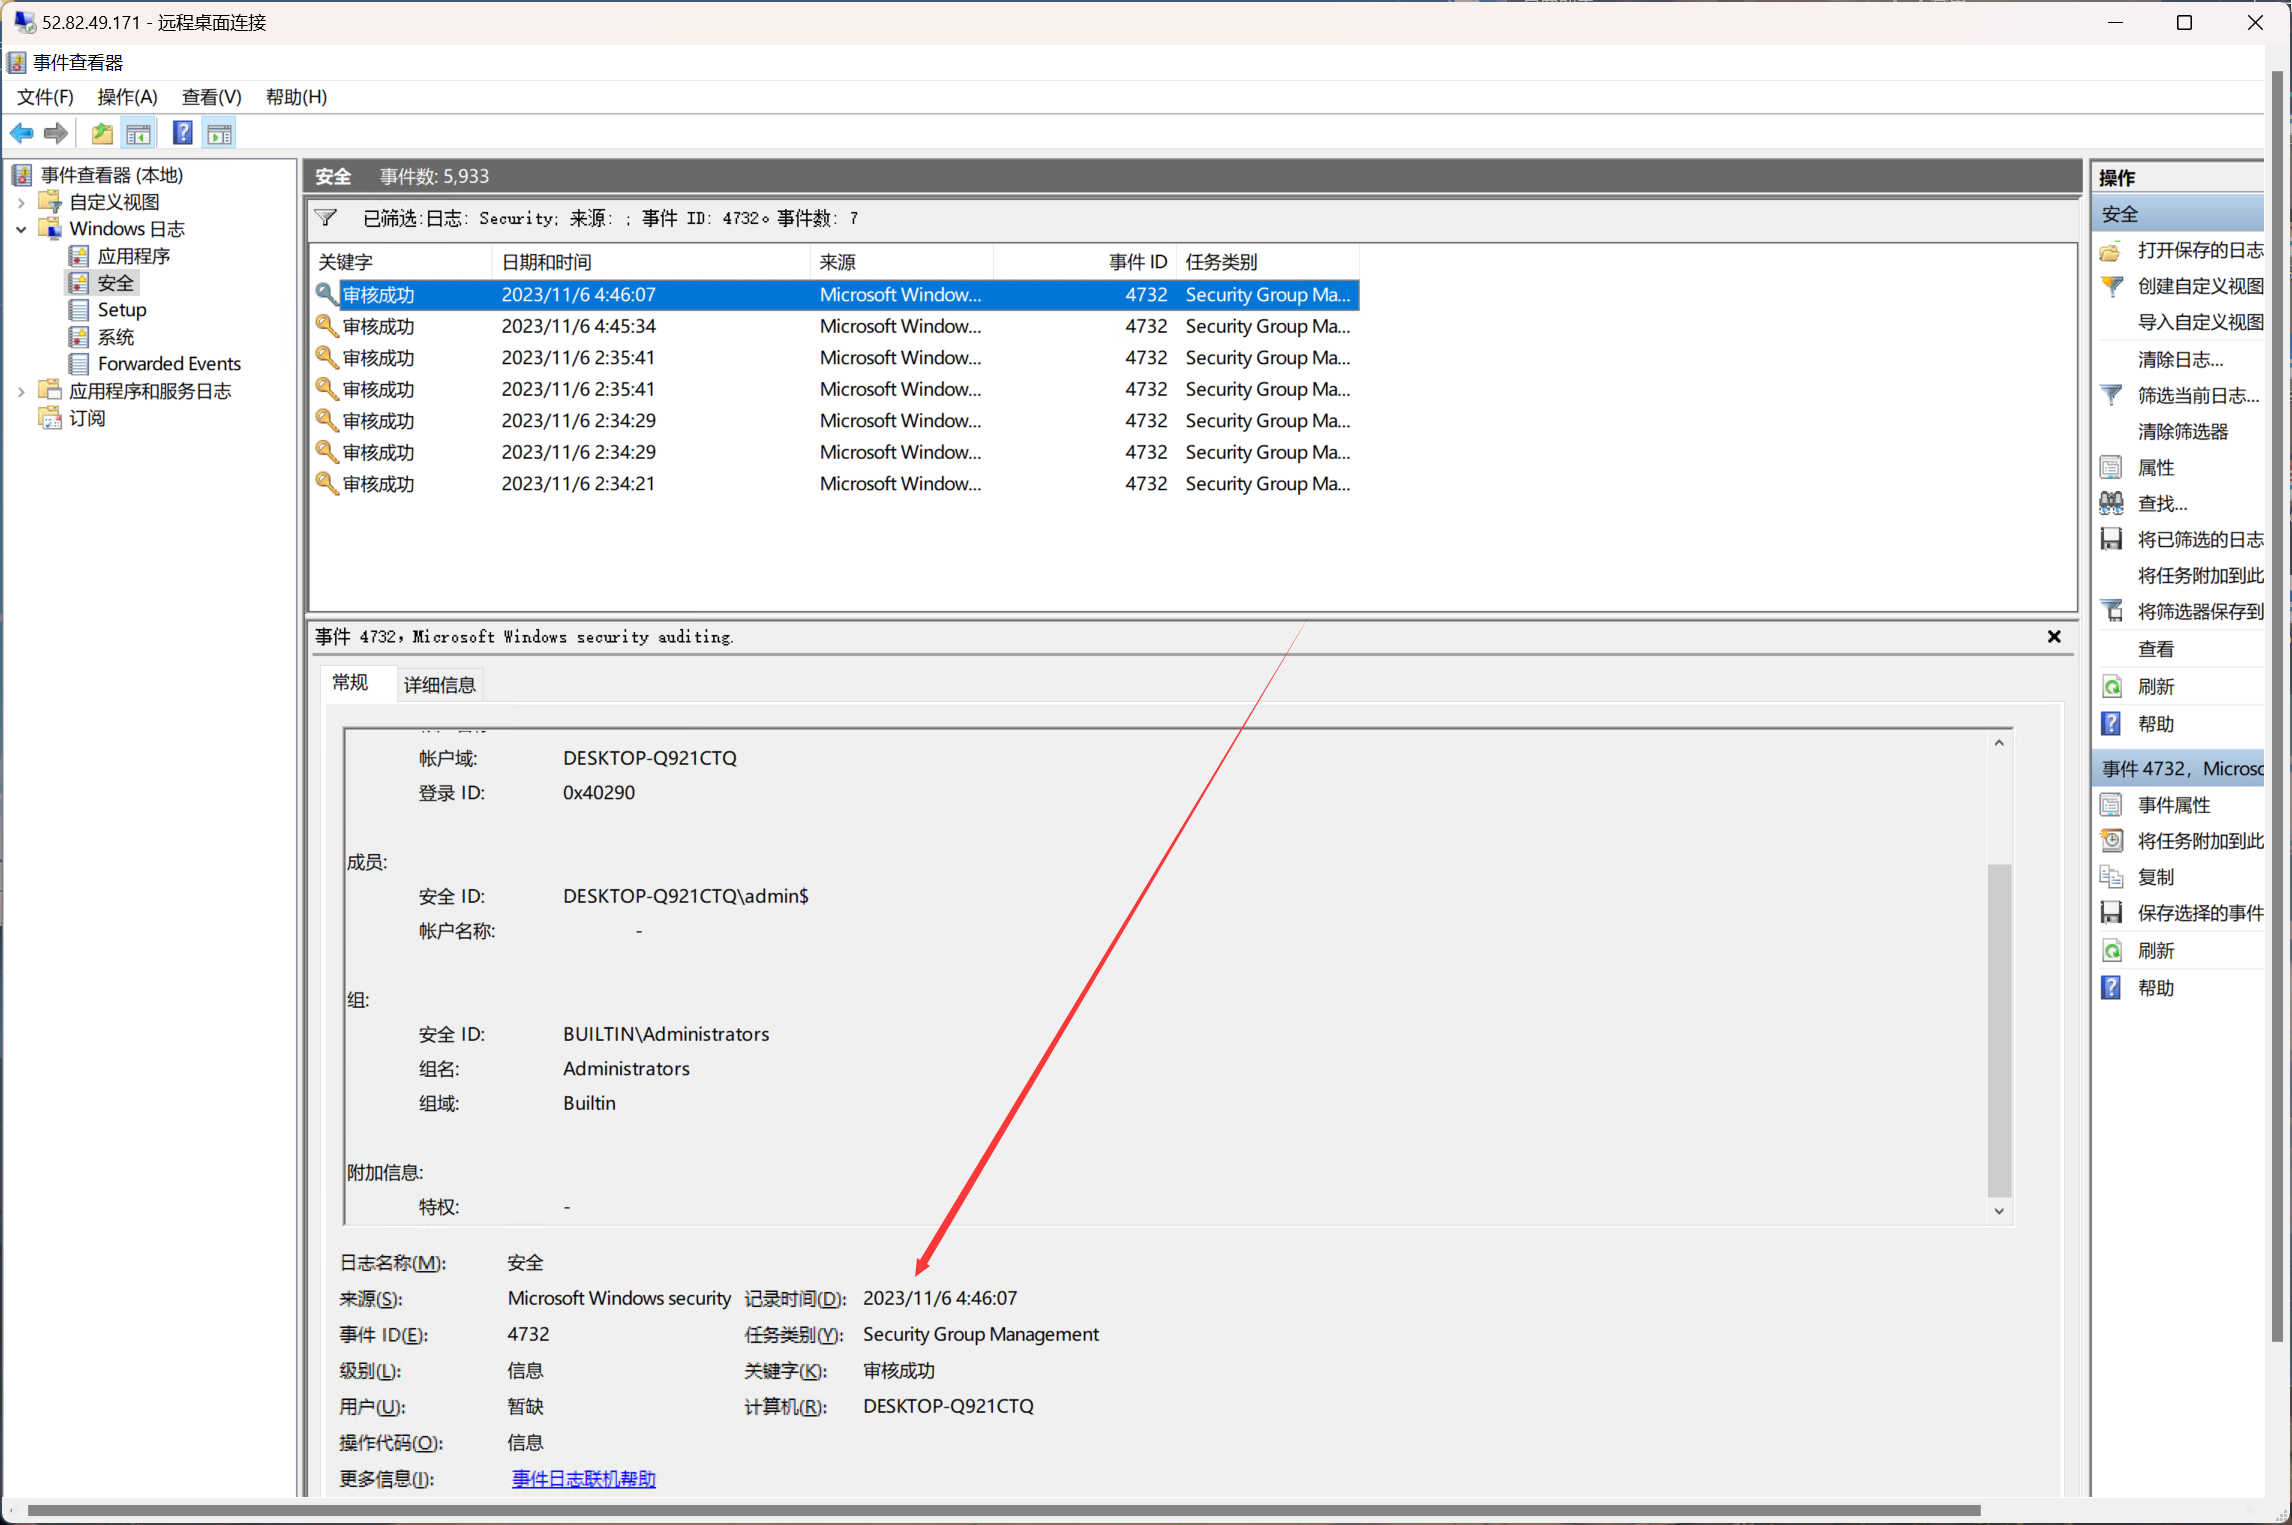Click the Save Selected Events floppy icon
The height and width of the screenshot is (1525, 2292).
tap(2111, 913)
